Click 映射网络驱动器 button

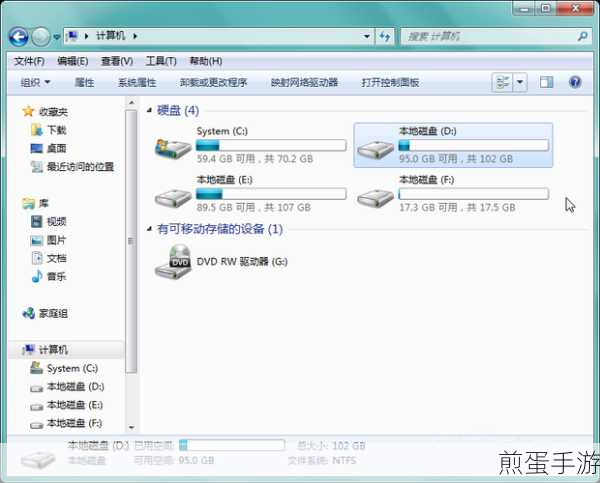[305, 82]
